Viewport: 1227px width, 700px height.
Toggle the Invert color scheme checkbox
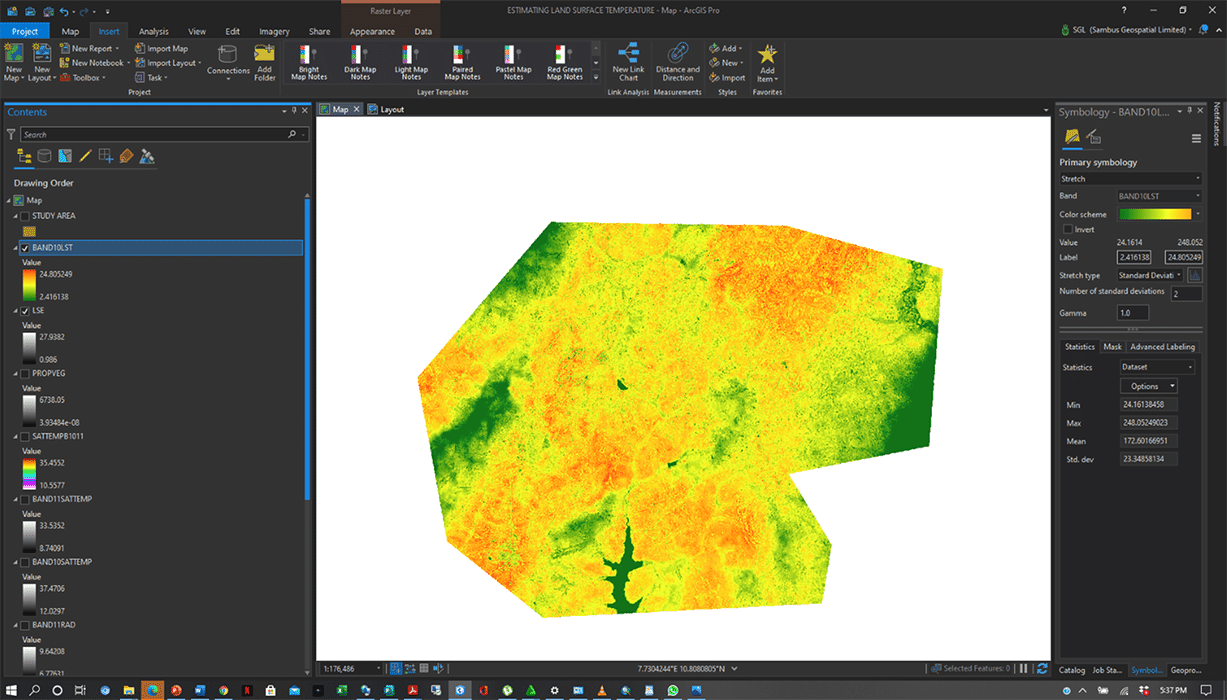(x=1068, y=229)
